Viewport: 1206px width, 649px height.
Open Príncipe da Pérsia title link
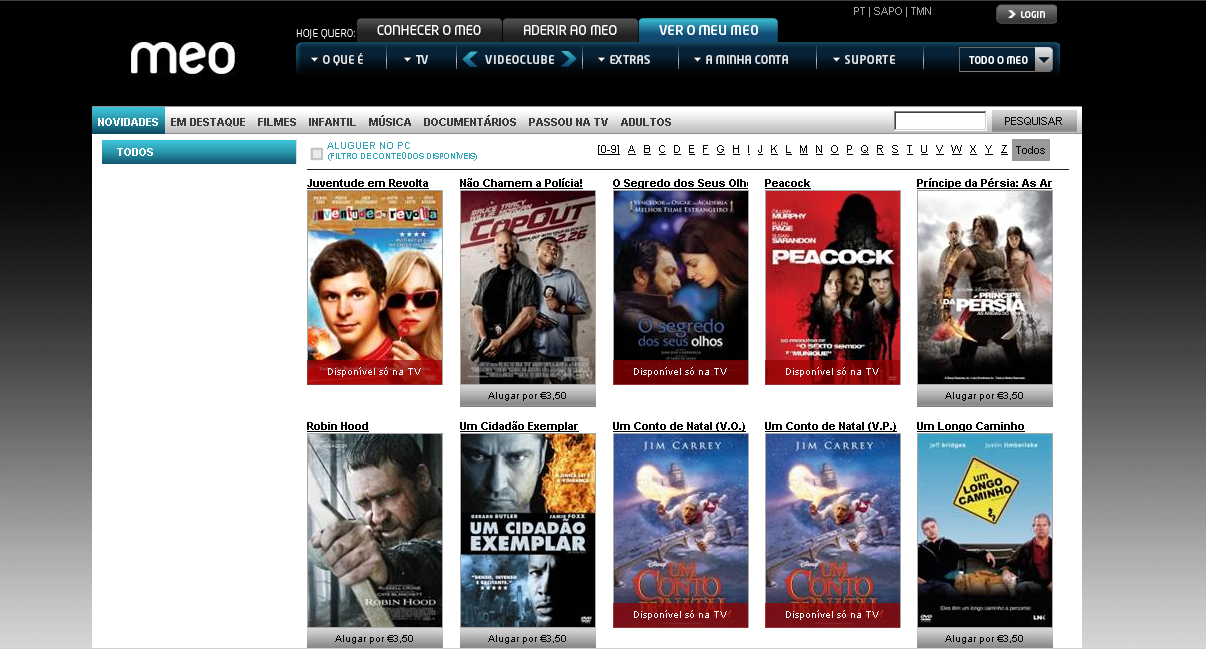pyautogui.click(x=984, y=183)
